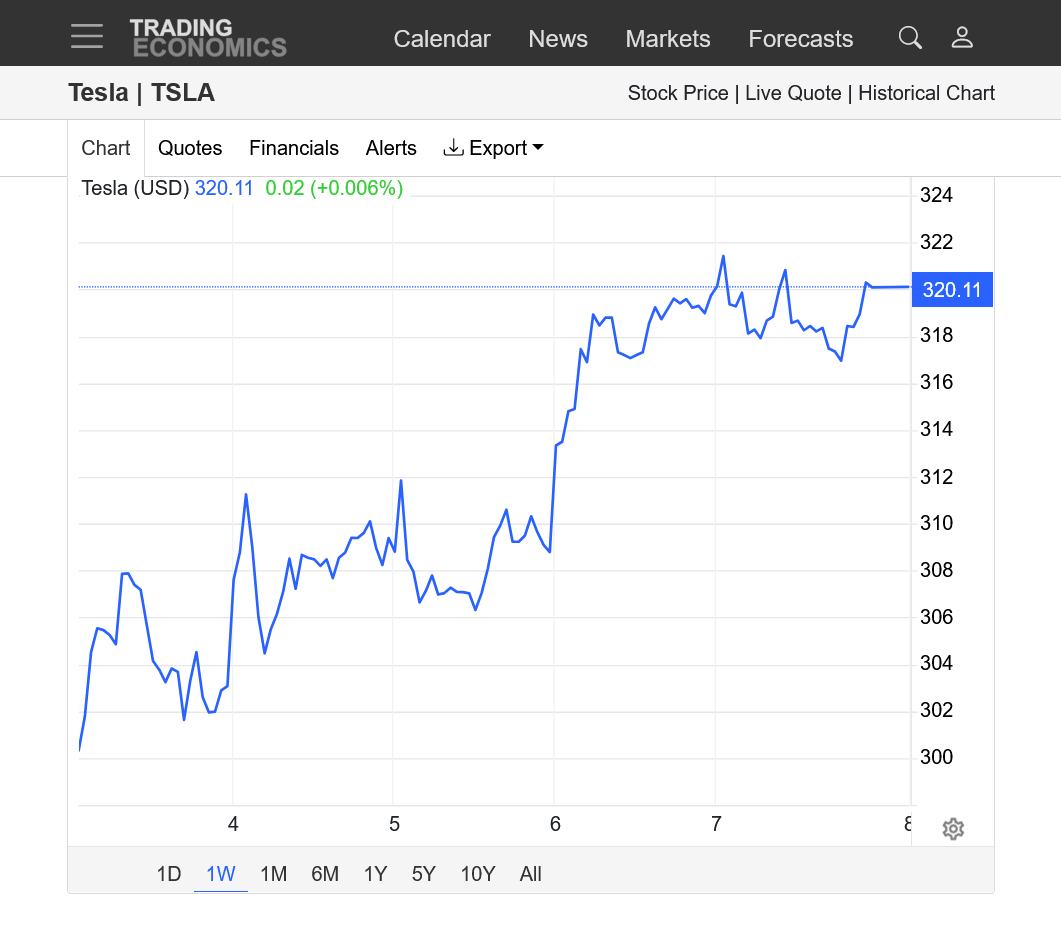This screenshot has width=1061, height=926.
Task: Open chart settings gear icon
Action: [x=953, y=829]
